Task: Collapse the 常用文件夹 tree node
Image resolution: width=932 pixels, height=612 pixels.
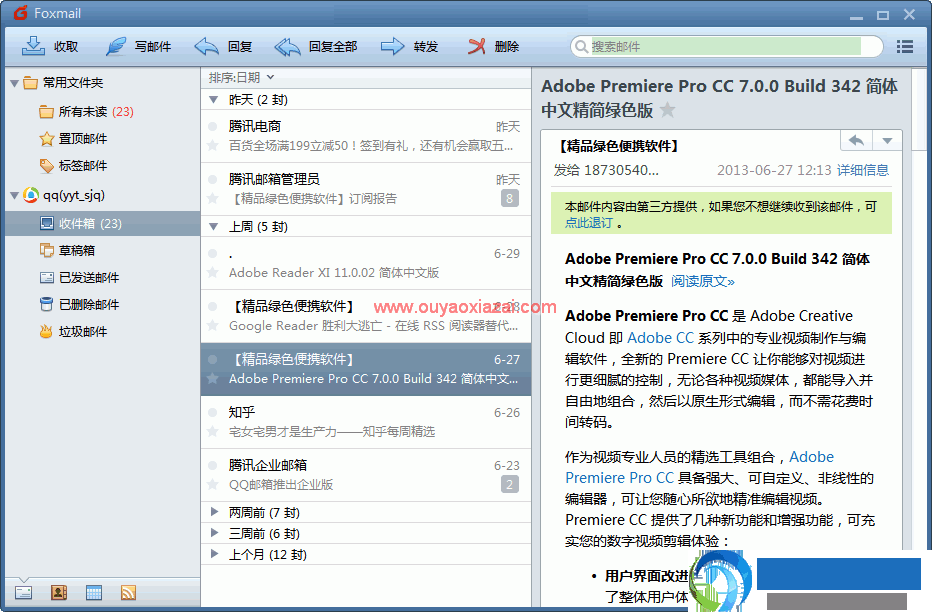Action: click(x=14, y=84)
